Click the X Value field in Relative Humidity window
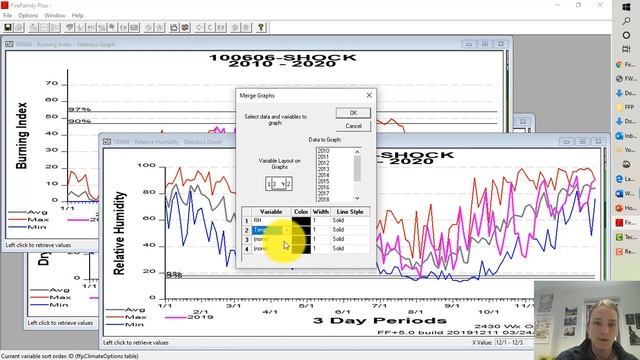640x360 pixels. pos(513,342)
